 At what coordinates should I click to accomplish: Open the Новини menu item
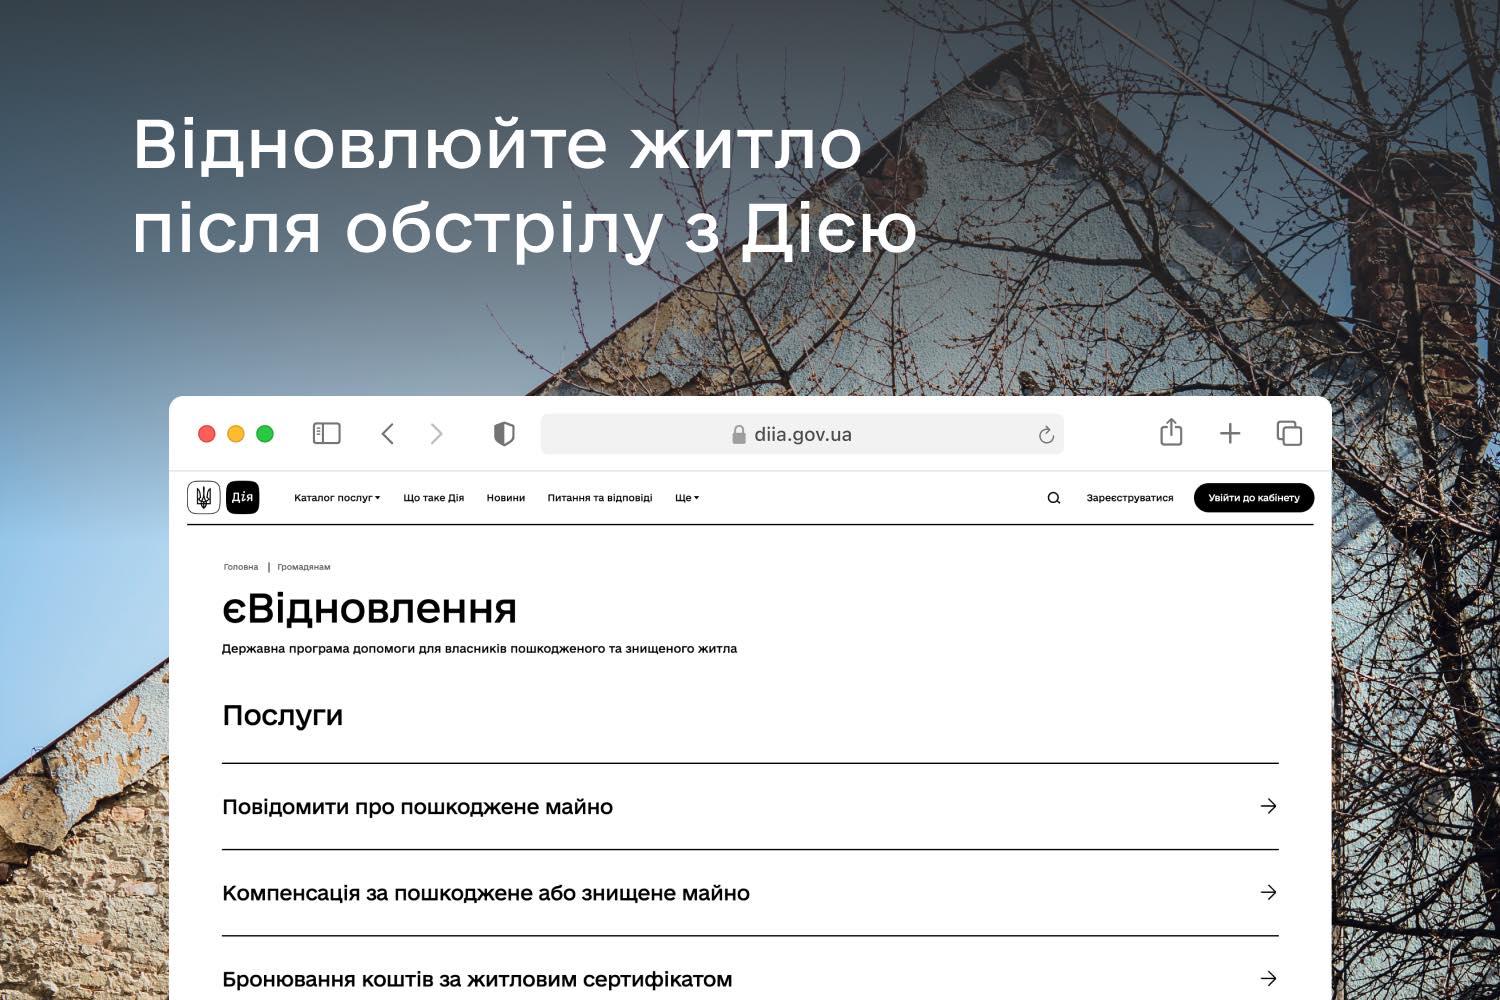click(506, 498)
